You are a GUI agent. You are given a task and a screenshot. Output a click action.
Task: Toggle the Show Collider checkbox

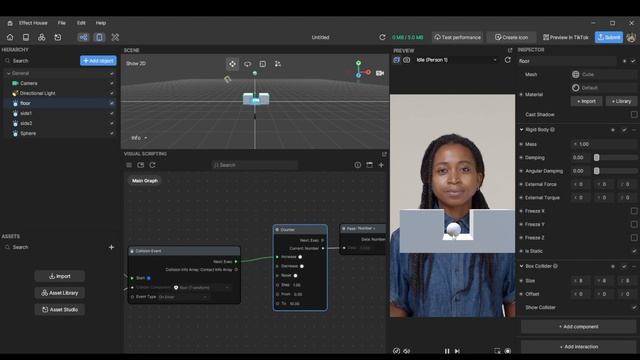click(x=633, y=307)
